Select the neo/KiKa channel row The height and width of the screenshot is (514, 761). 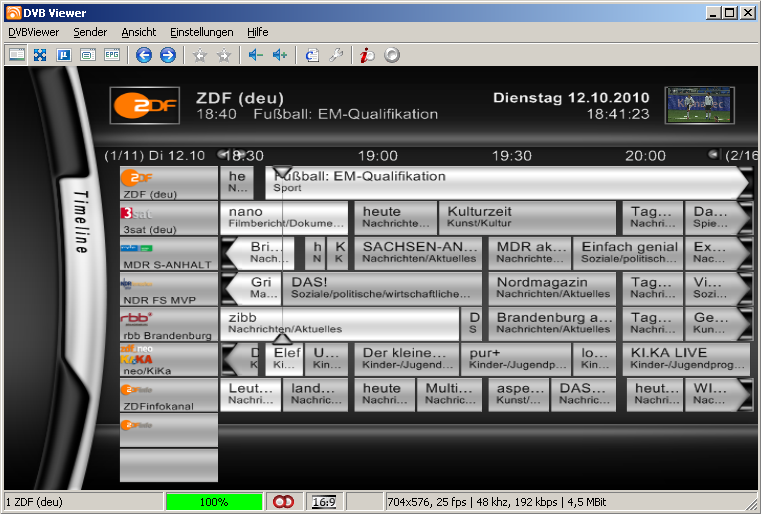[x=169, y=360]
